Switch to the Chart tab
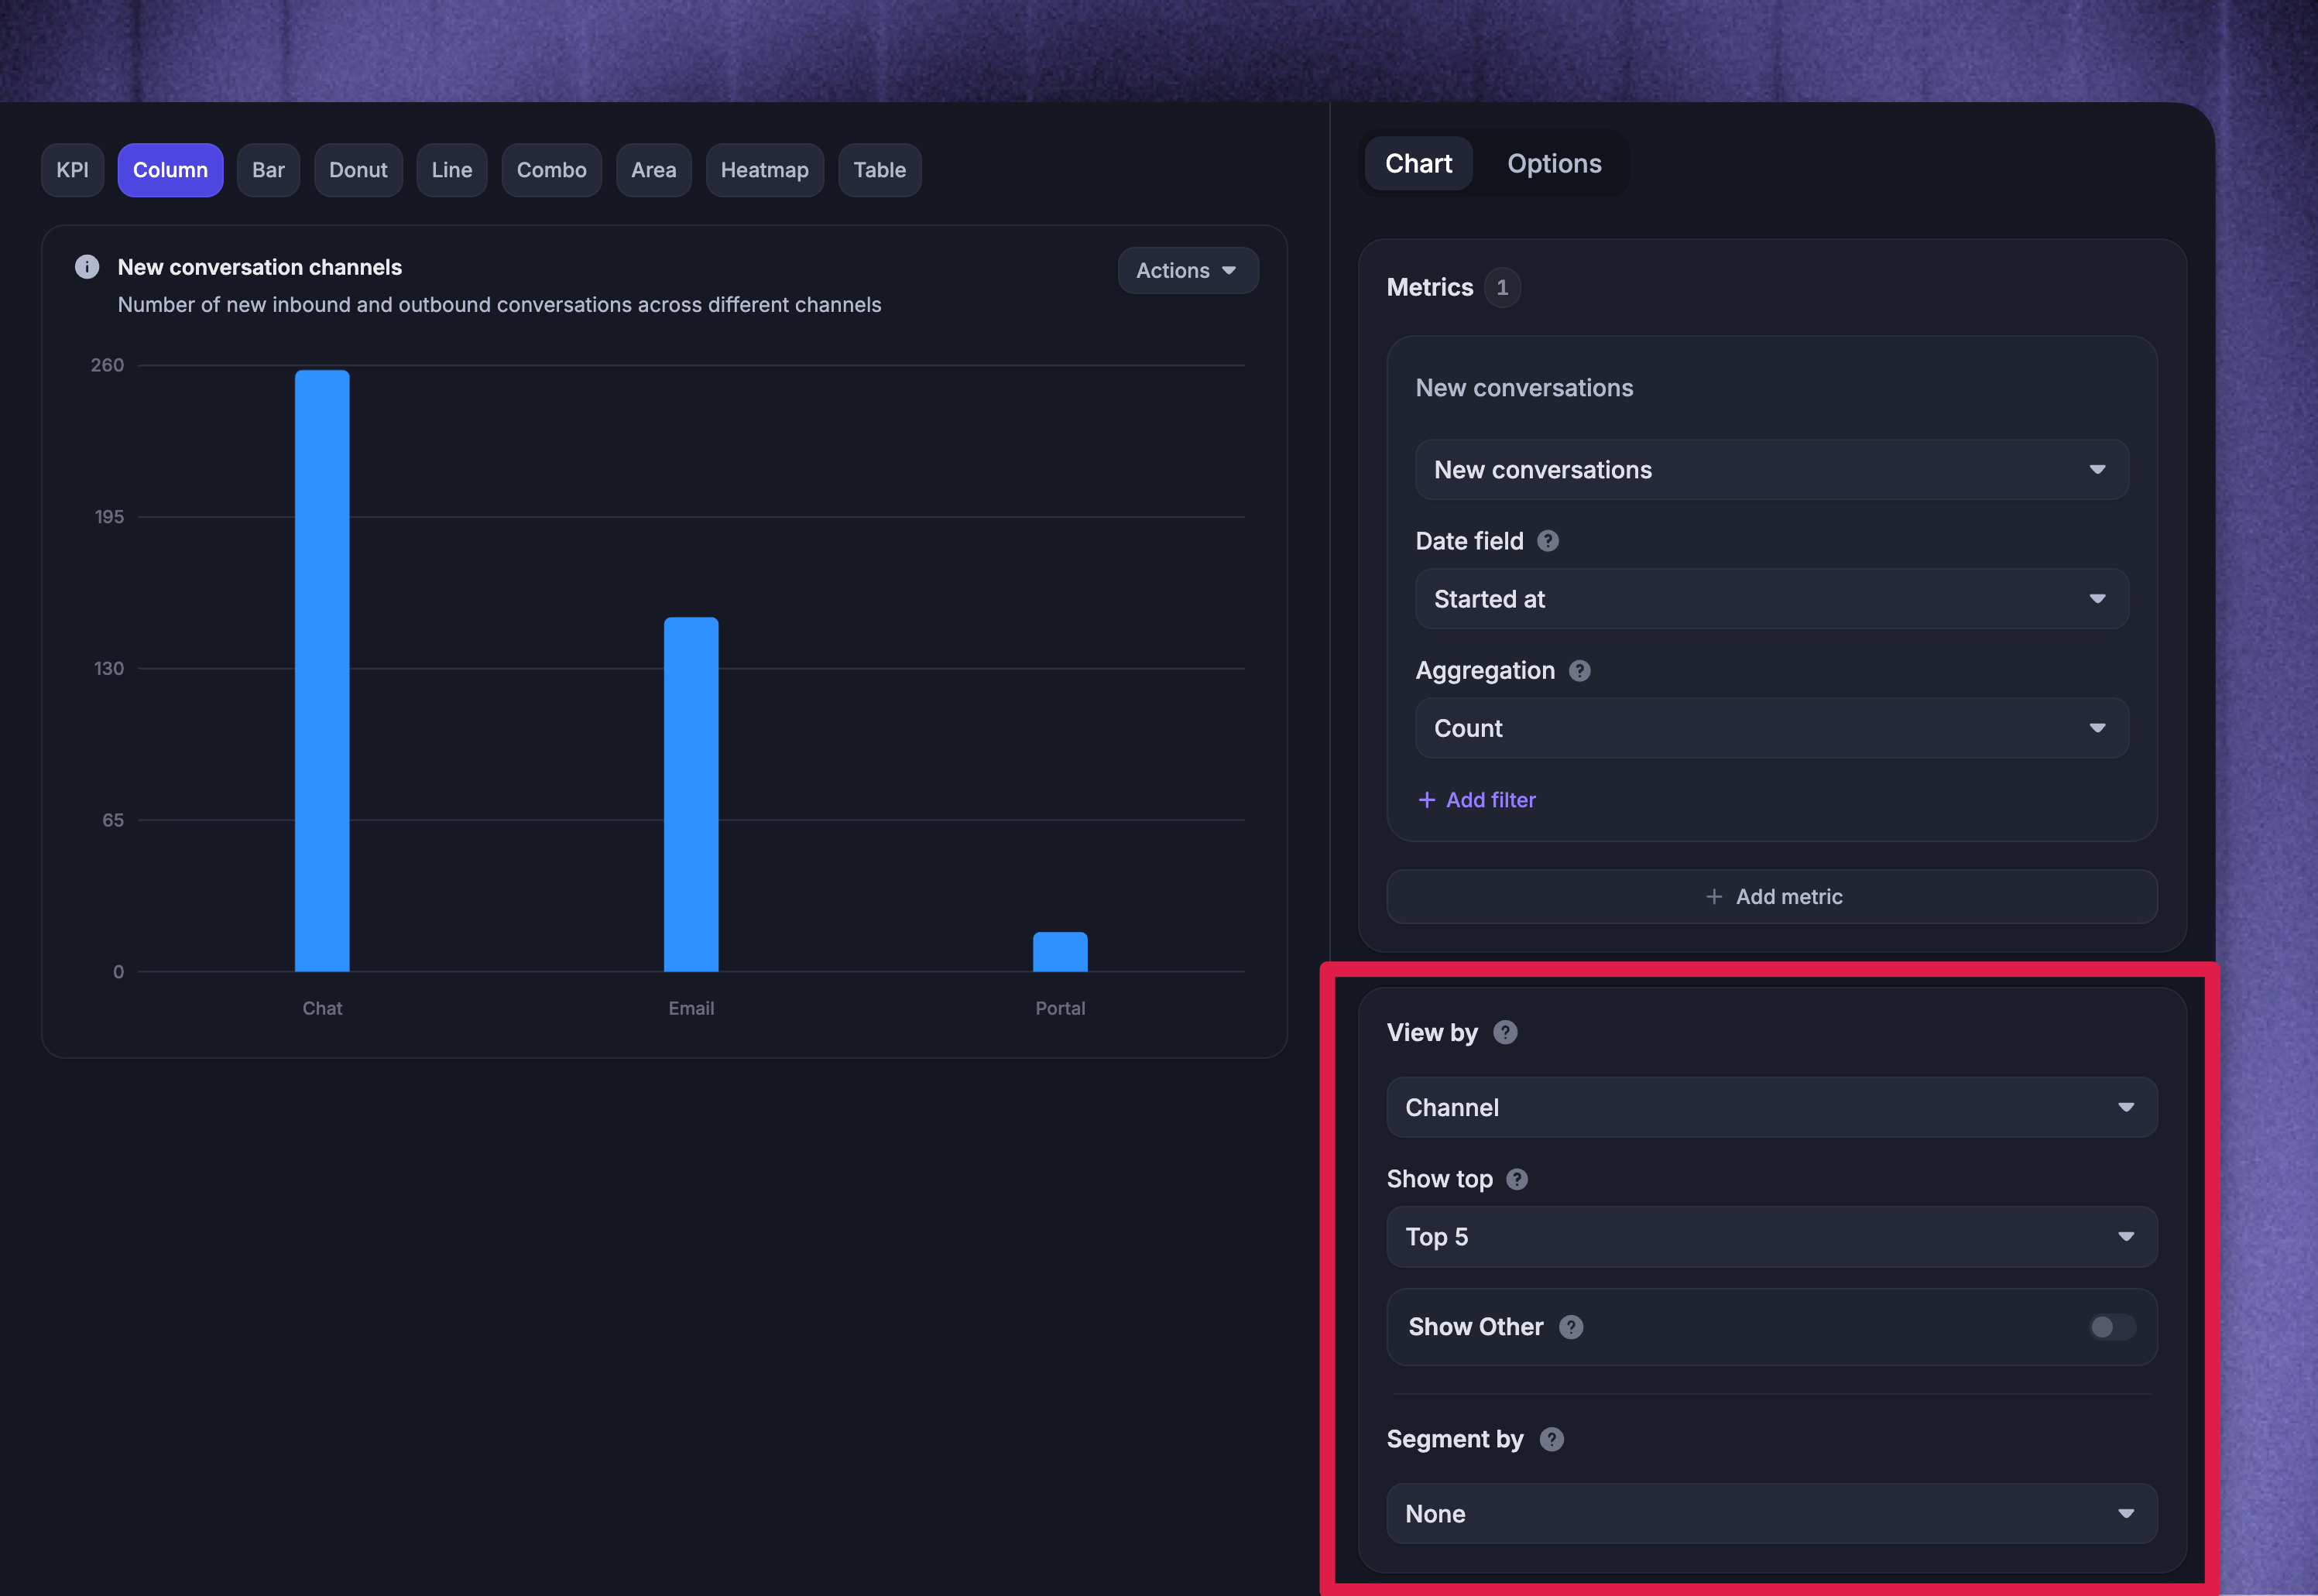Image resolution: width=2318 pixels, height=1596 pixels. point(1418,164)
